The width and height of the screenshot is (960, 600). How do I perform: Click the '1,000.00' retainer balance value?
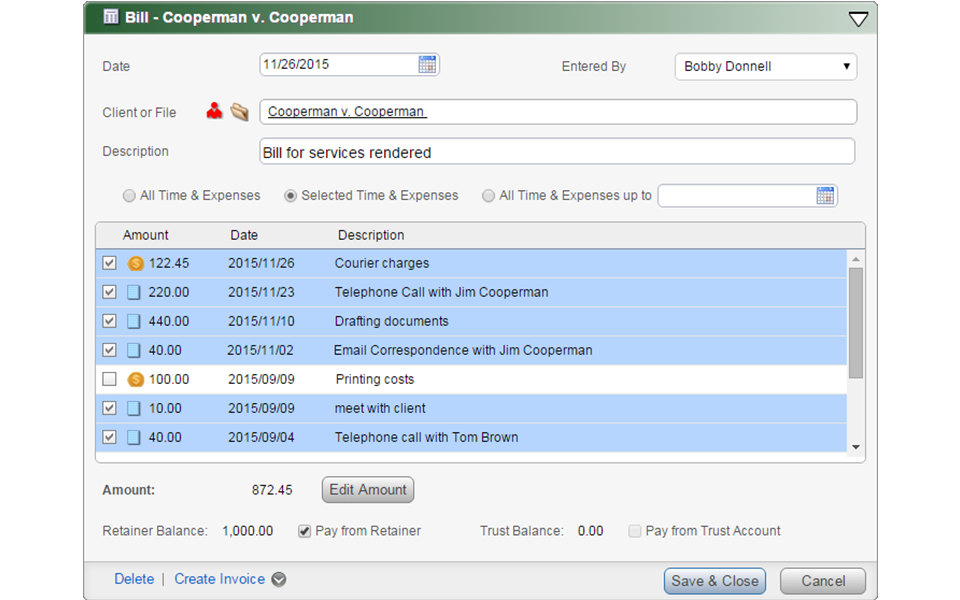click(x=247, y=531)
